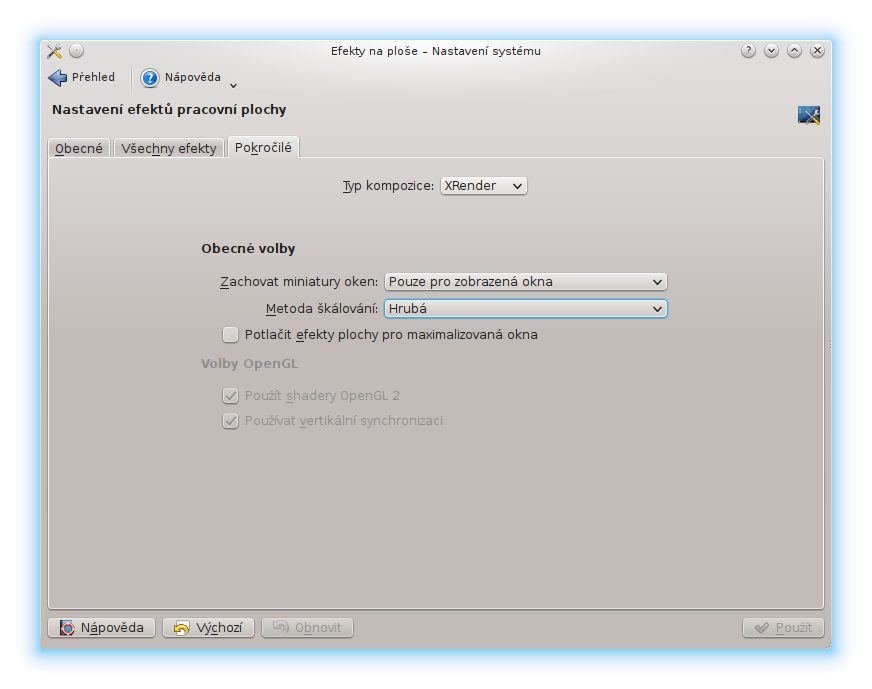Maximize the window with title bar up arrow
Image resolution: width=872 pixels, height=689 pixels.
(794, 51)
